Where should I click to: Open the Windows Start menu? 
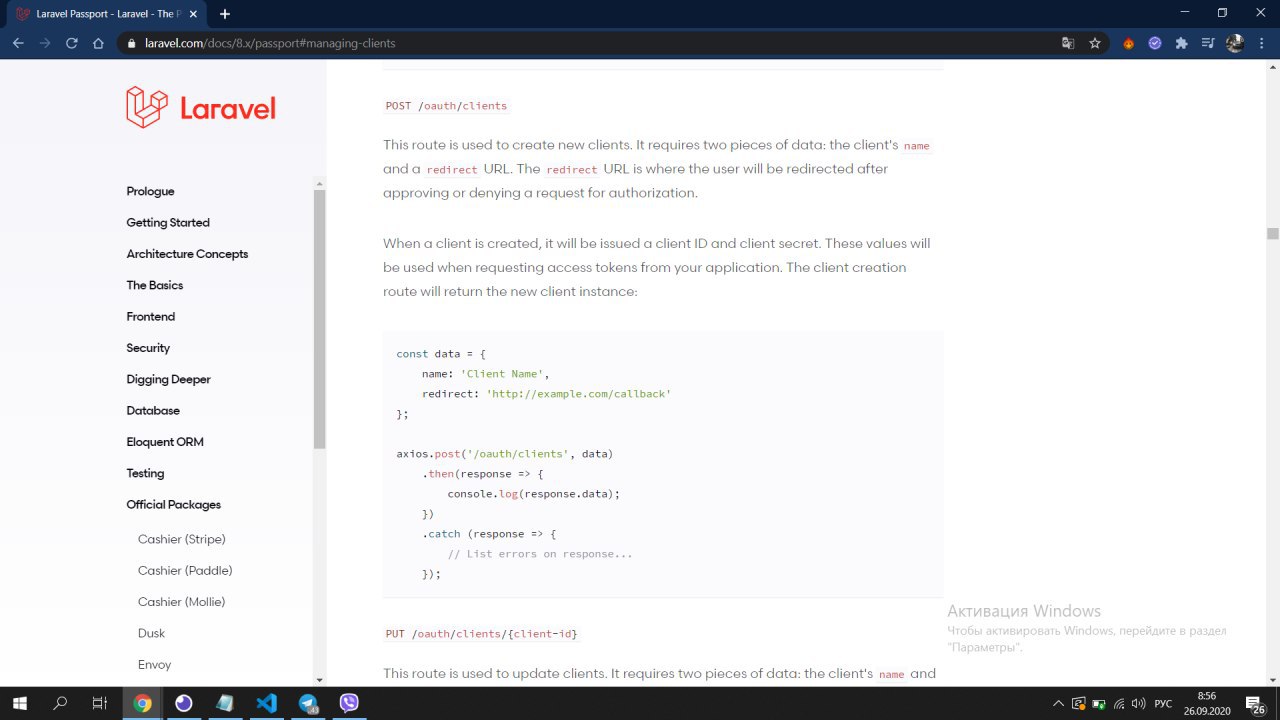coord(19,703)
